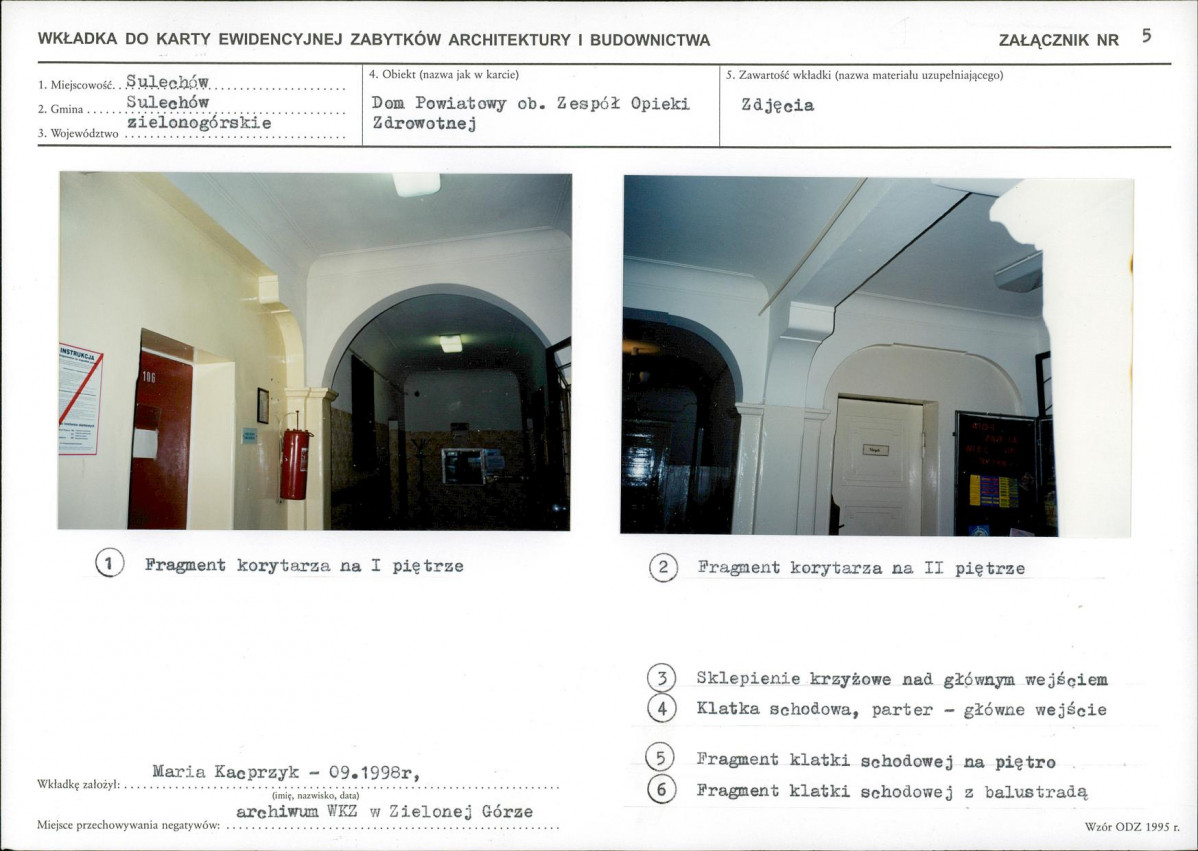The image size is (1198, 851).
Task: Click the circled number 1 marker
Action: 109,564
